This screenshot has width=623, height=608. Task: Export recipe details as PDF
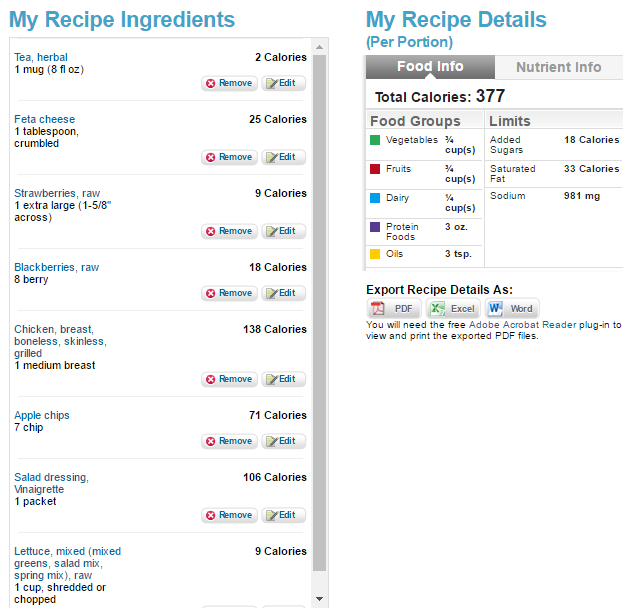(x=393, y=309)
